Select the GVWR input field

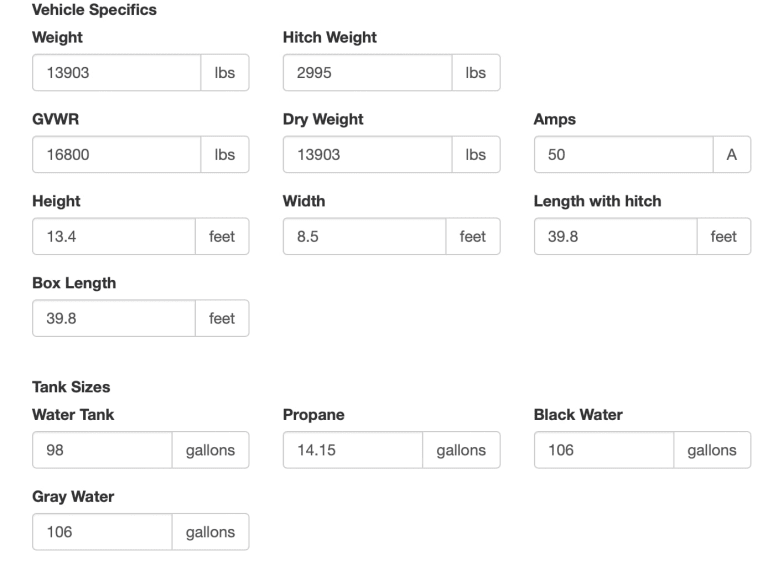pos(117,155)
